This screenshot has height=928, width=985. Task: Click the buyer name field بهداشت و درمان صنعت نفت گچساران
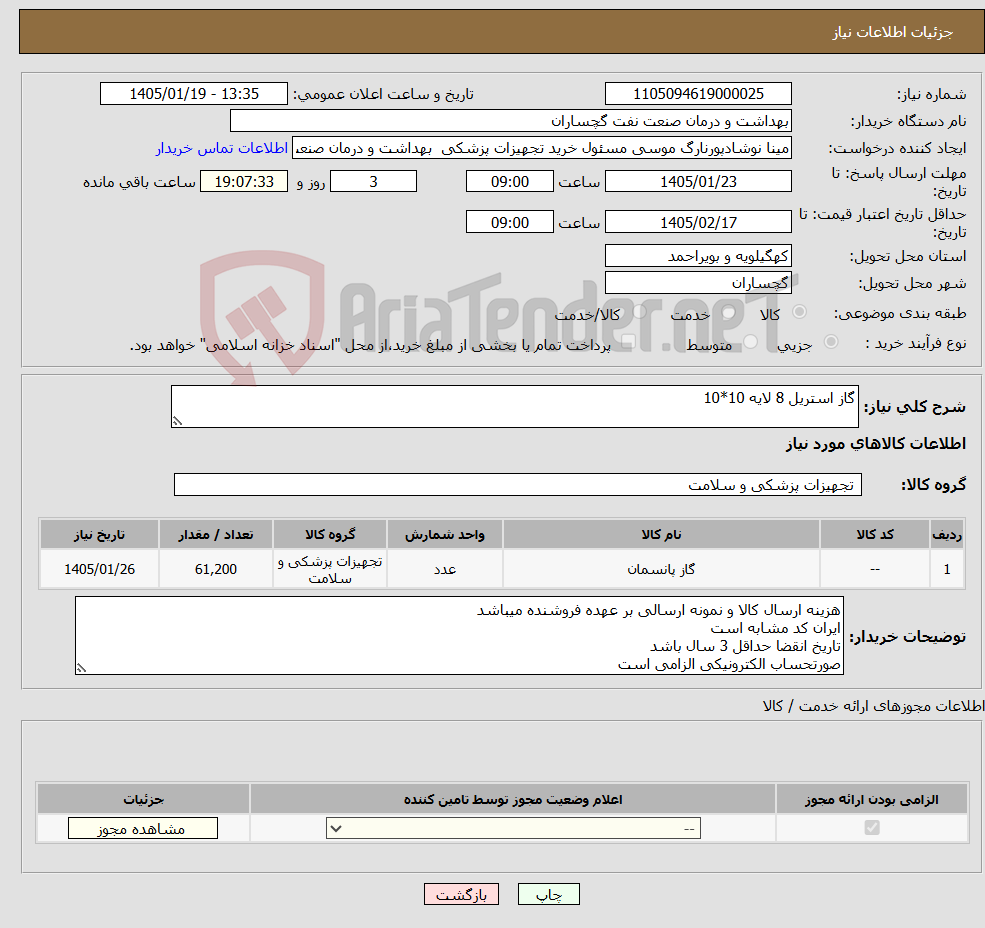[x=510, y=121]
